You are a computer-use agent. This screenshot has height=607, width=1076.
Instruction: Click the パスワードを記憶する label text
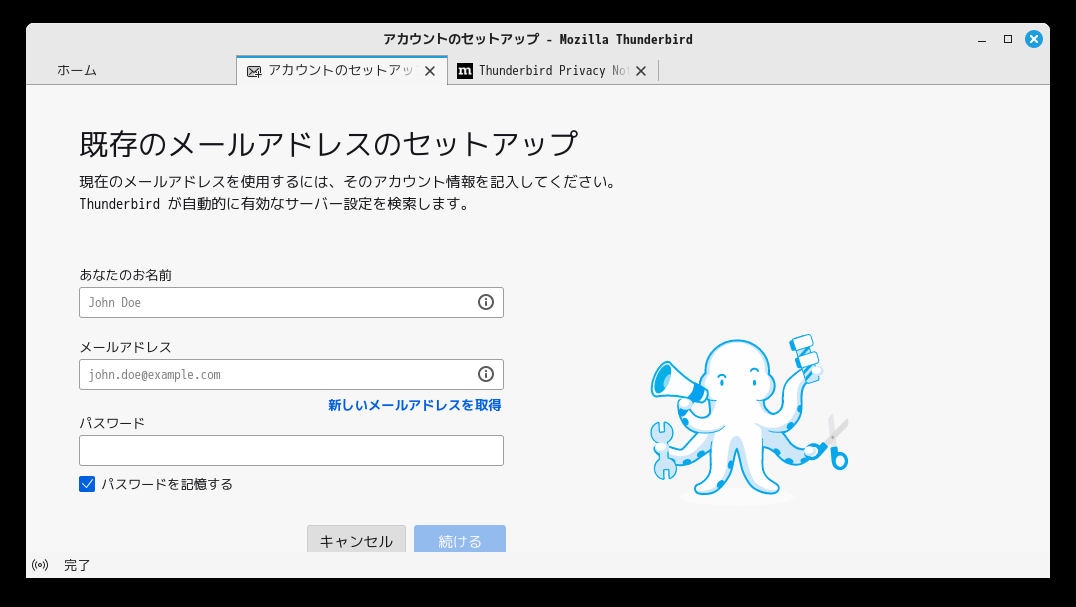pyautogui.click(x=167, y=484)
